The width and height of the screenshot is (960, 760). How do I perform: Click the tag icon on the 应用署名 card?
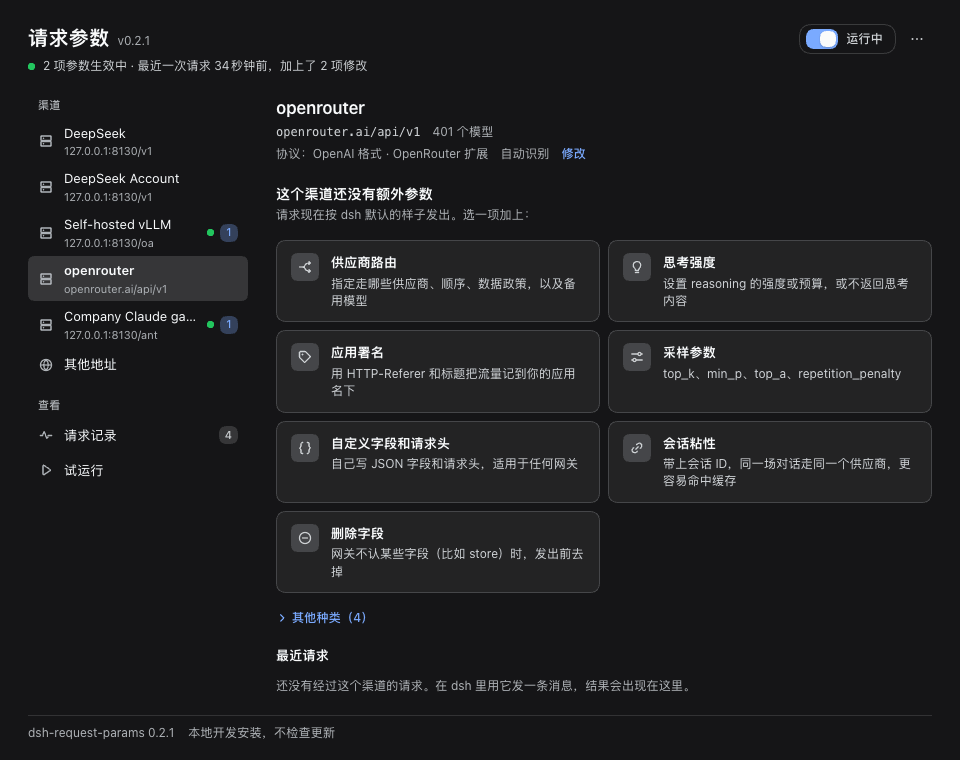[305, 357]
